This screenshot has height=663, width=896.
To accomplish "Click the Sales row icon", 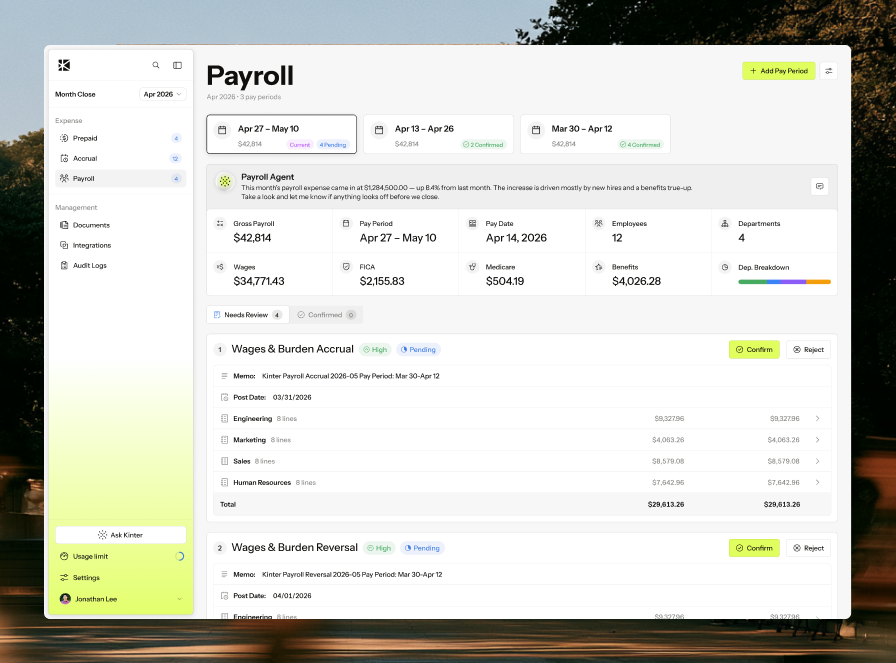I will [x=225, y=461].
